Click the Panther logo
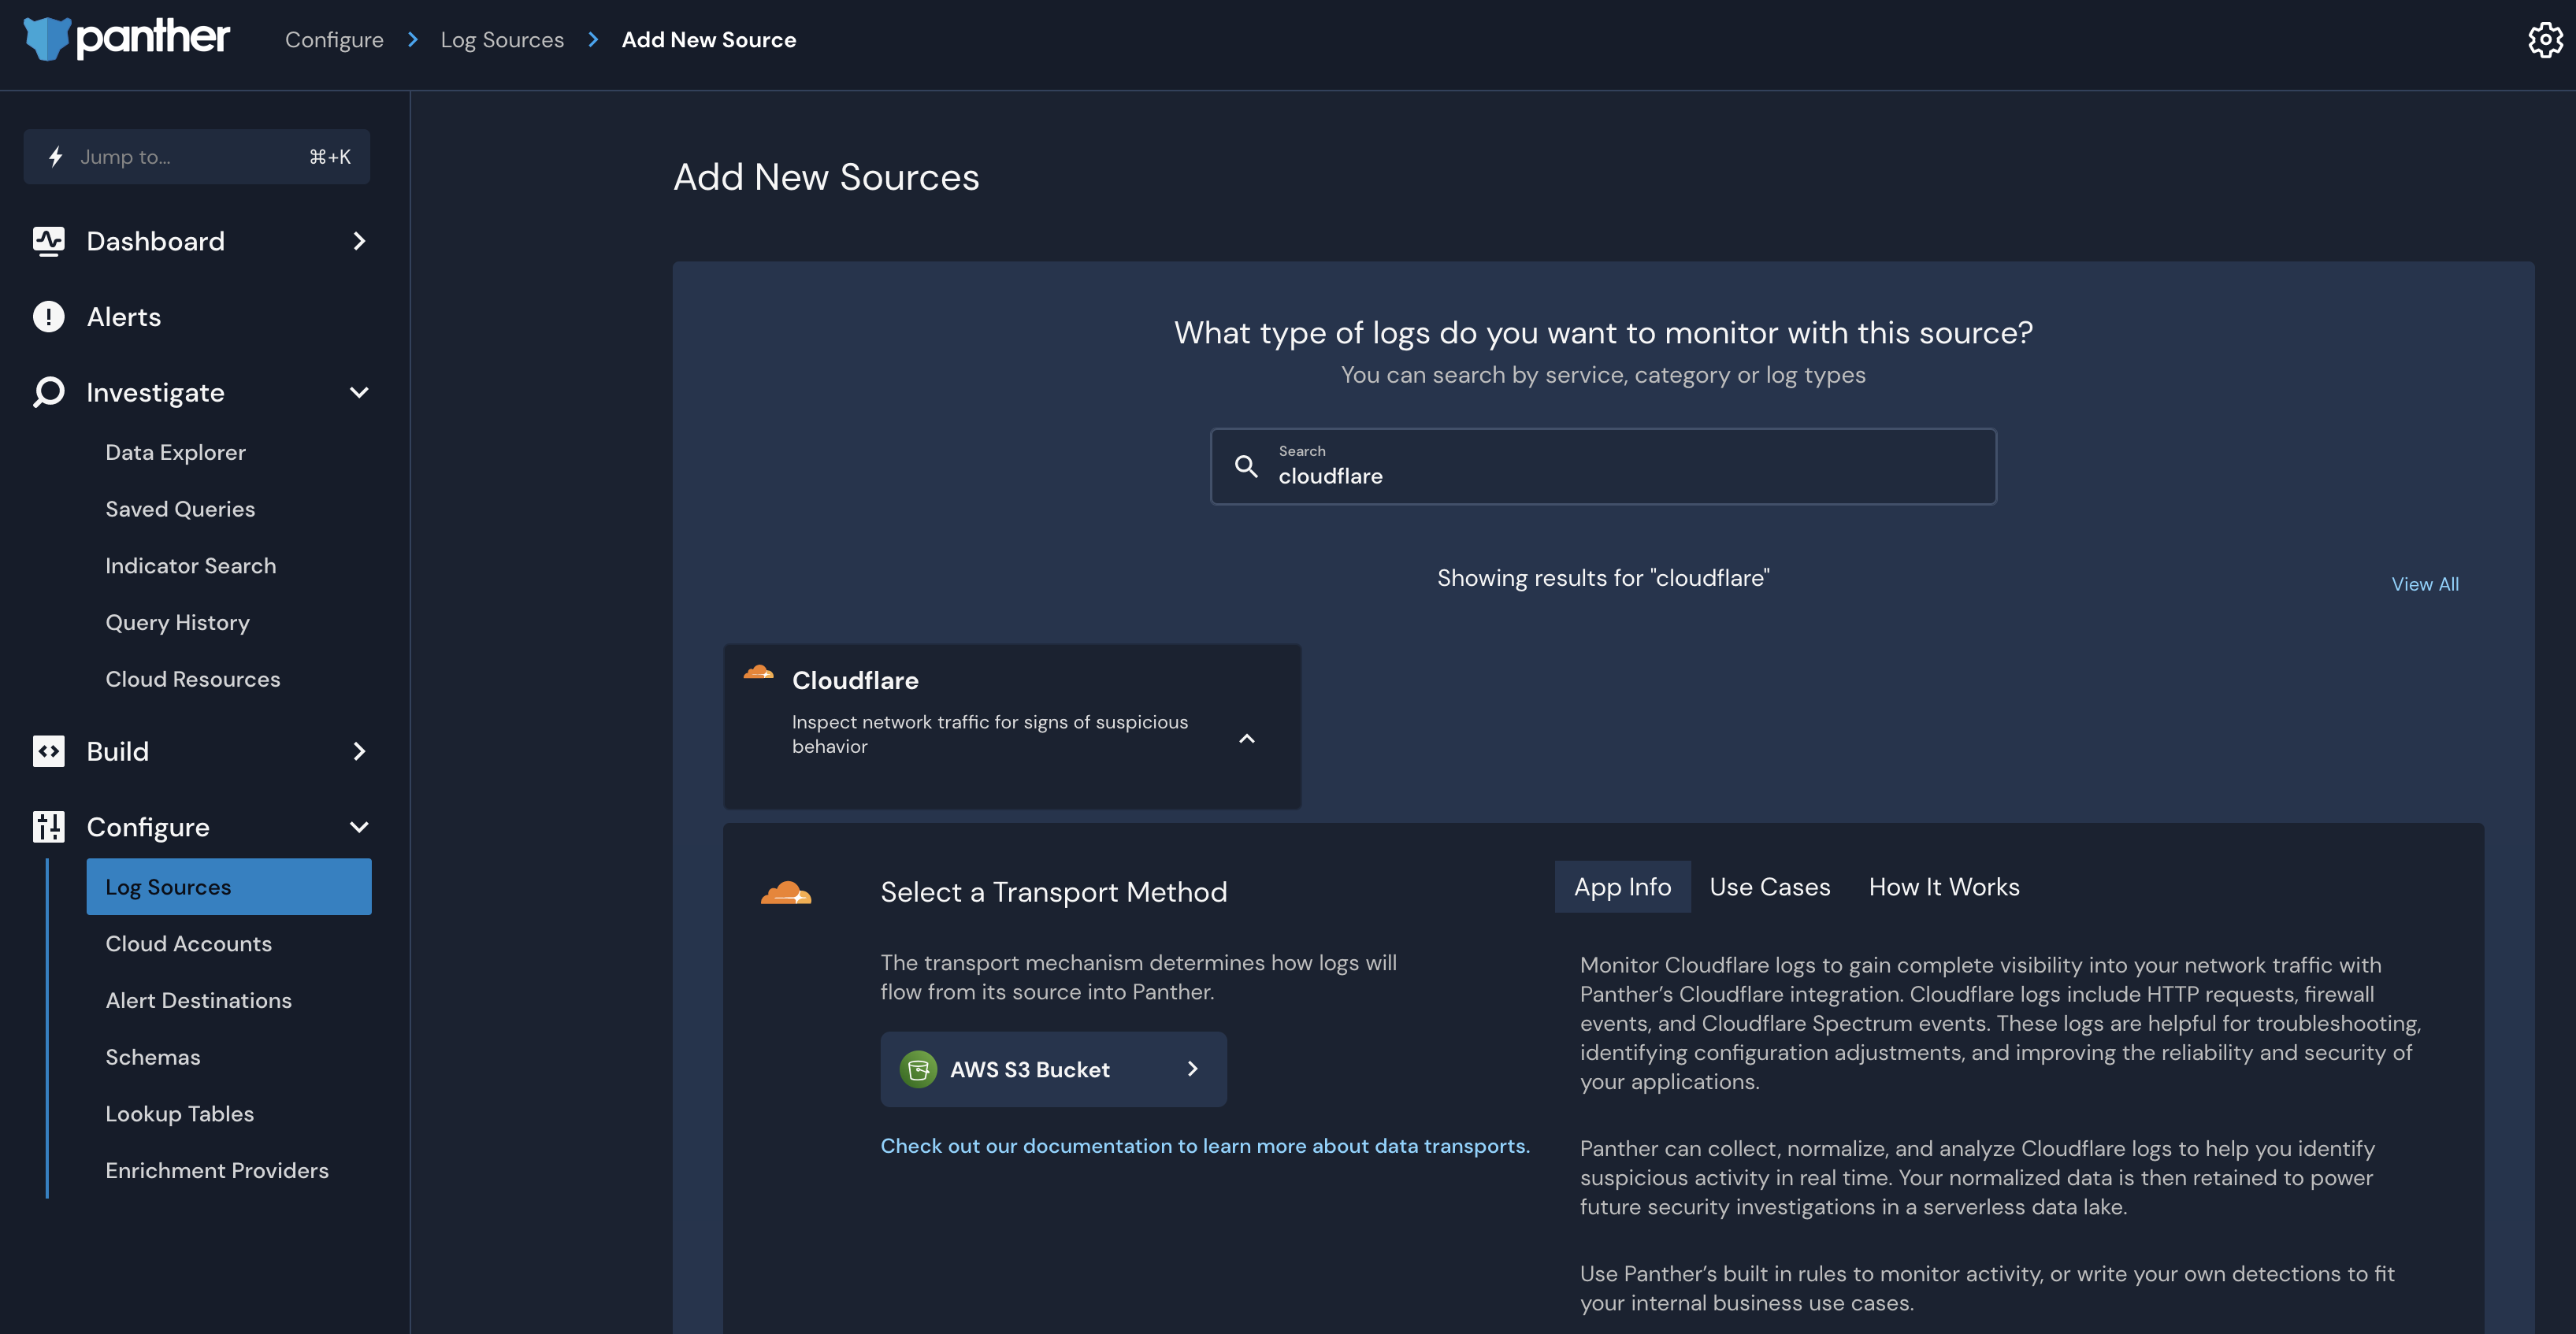 click(127, 39)
